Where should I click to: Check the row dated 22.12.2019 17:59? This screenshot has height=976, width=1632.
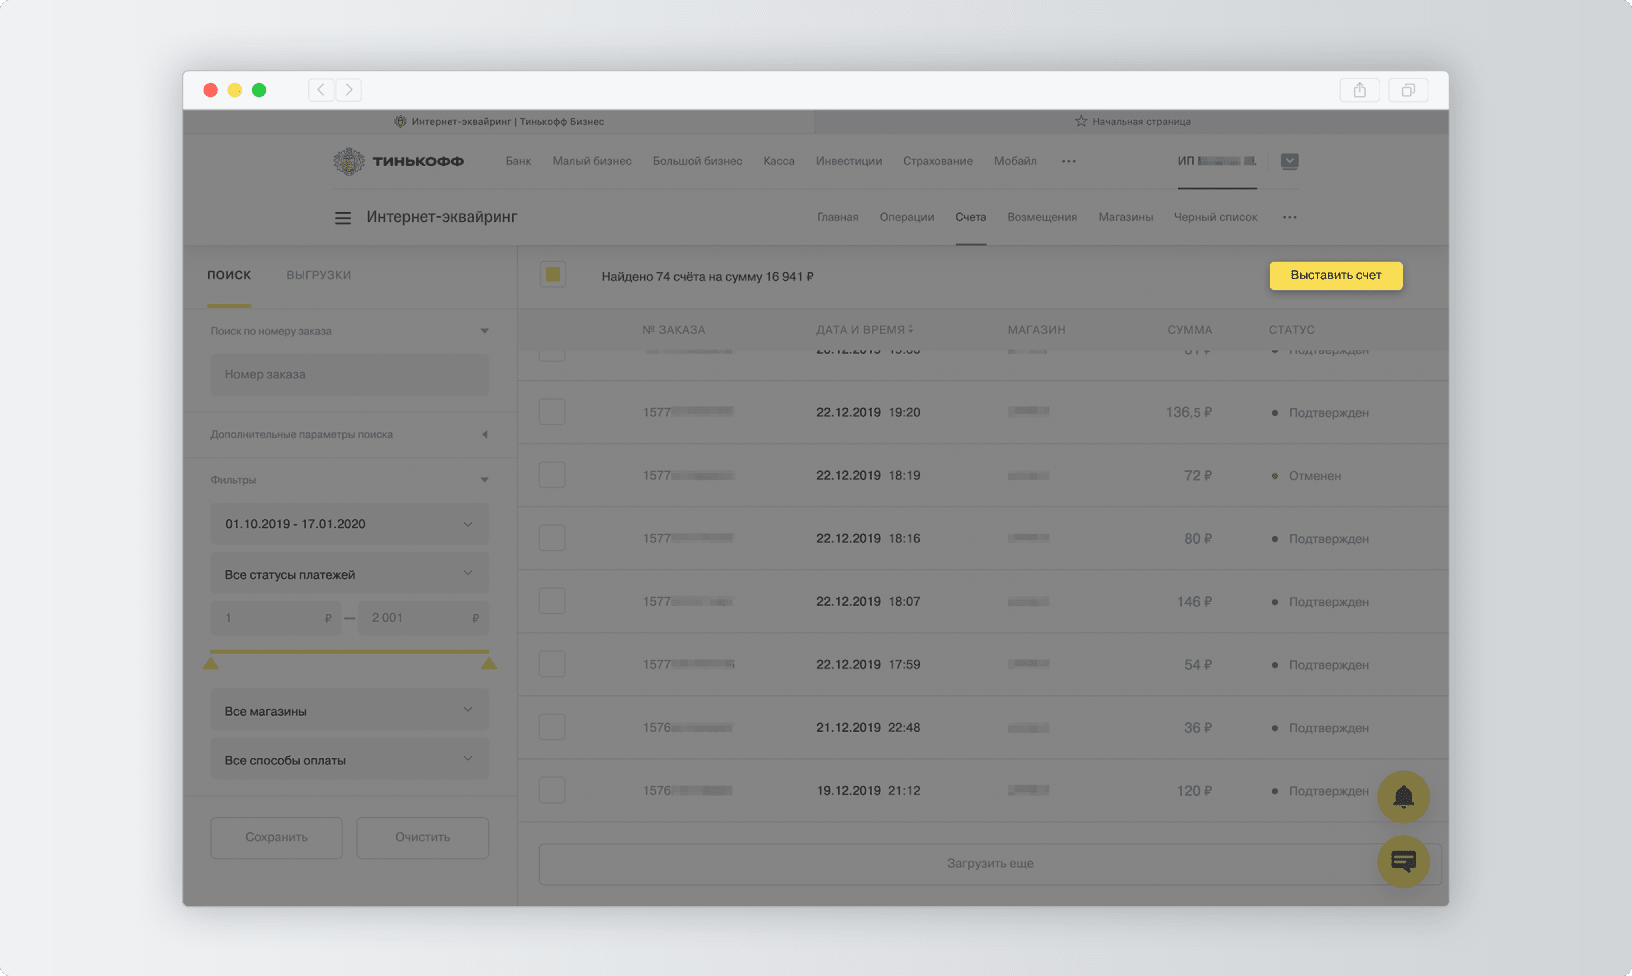tap(552, 664)
